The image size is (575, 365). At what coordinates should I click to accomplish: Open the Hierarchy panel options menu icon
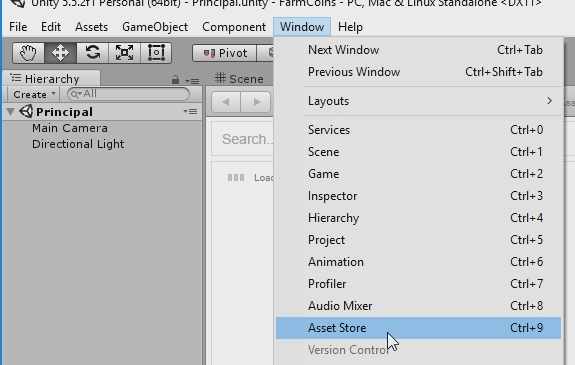(x=192, y=81)
